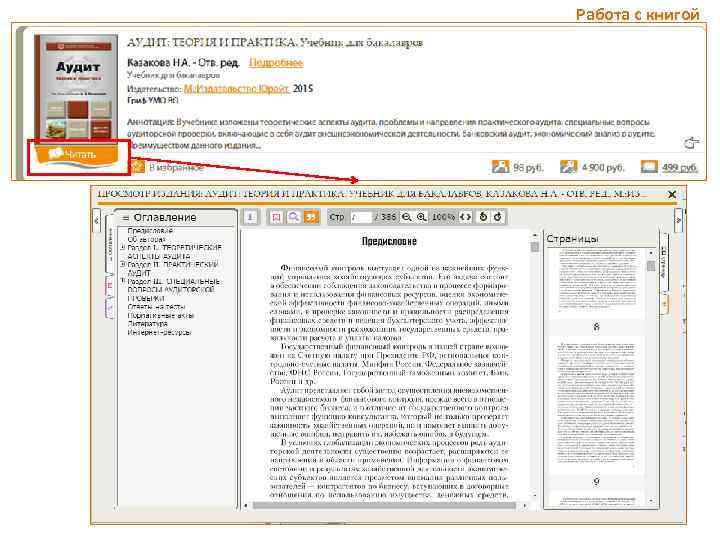Image resolution: width=720 pixels, height=540 pixels.
Task: Click the pointing hand share icon
Action: coord(691,144)
